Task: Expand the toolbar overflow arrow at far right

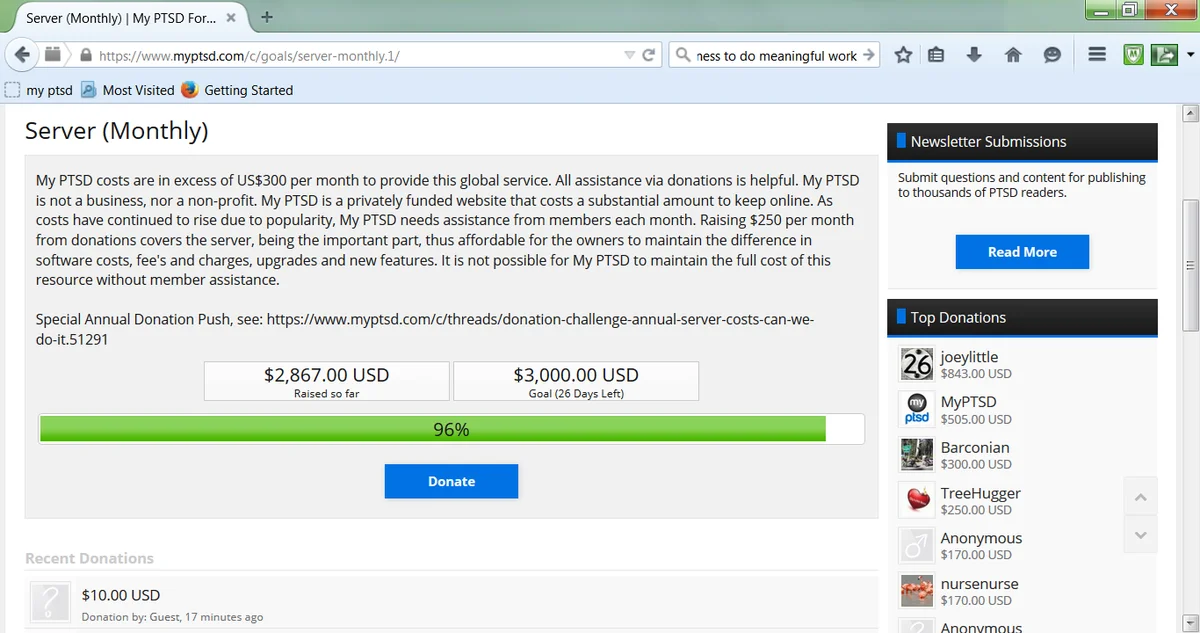Action: [1190, 56]
